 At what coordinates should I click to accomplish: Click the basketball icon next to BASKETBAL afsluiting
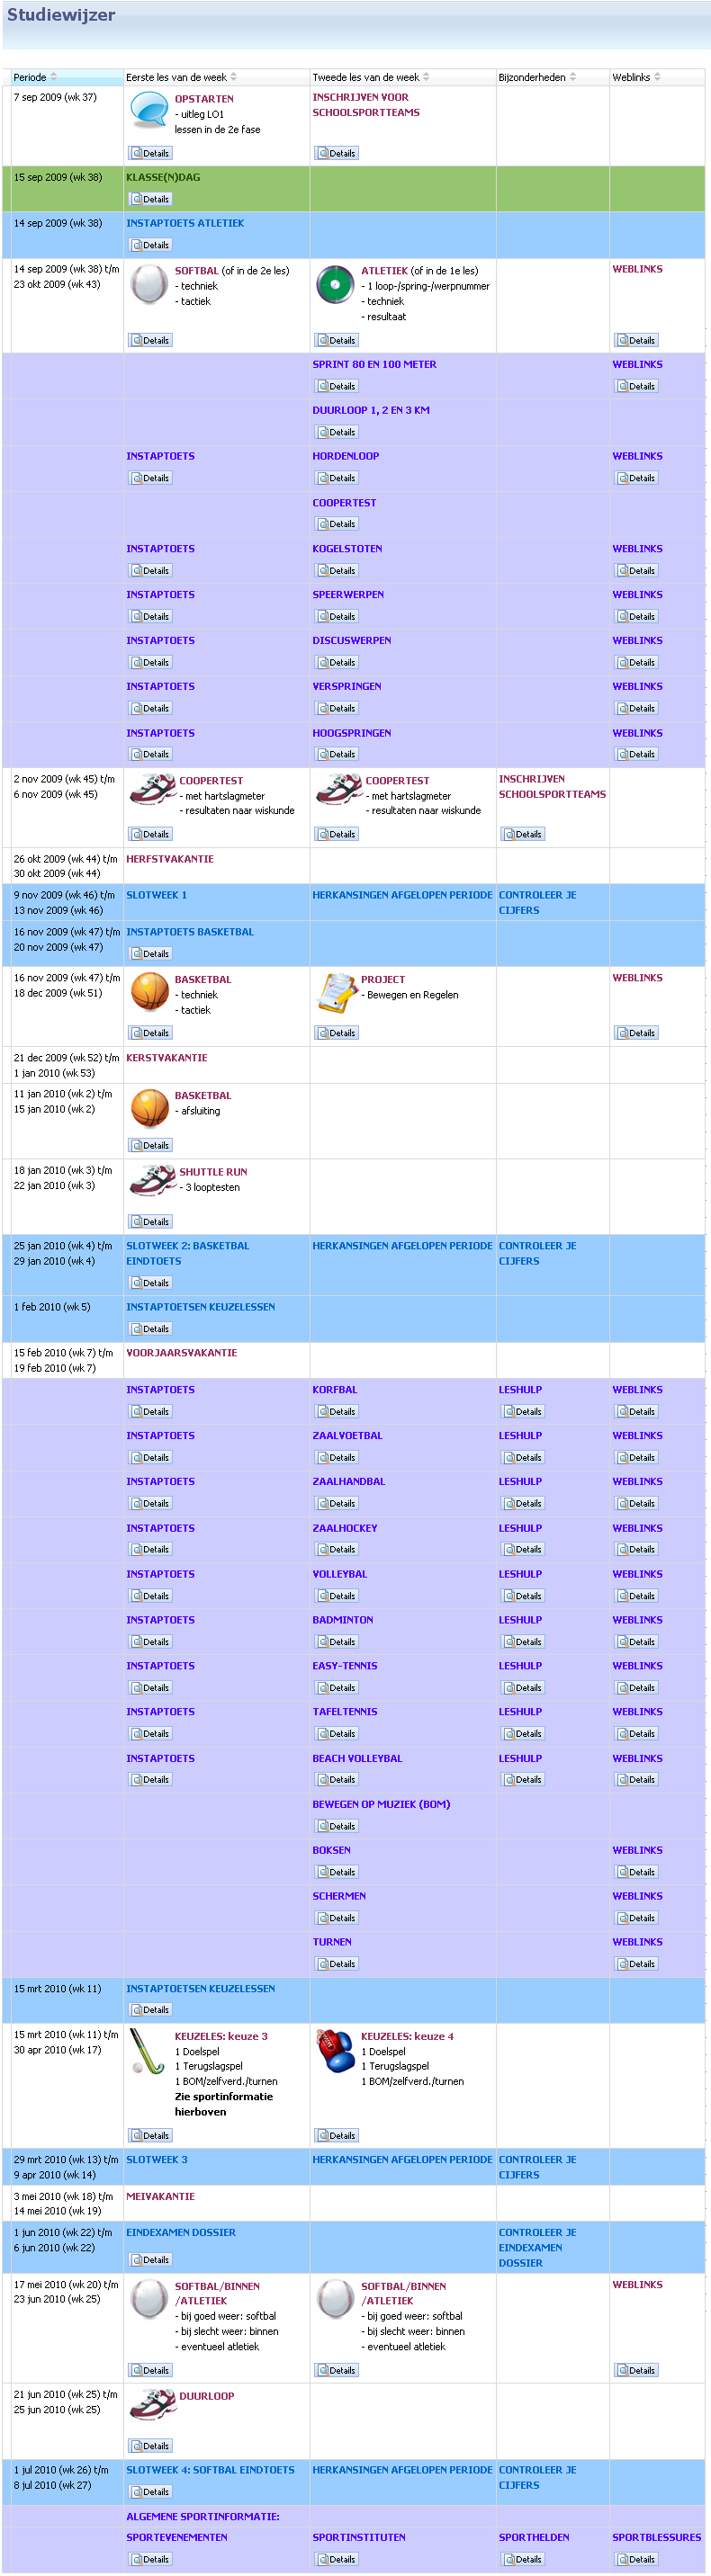pos(149,1108)
